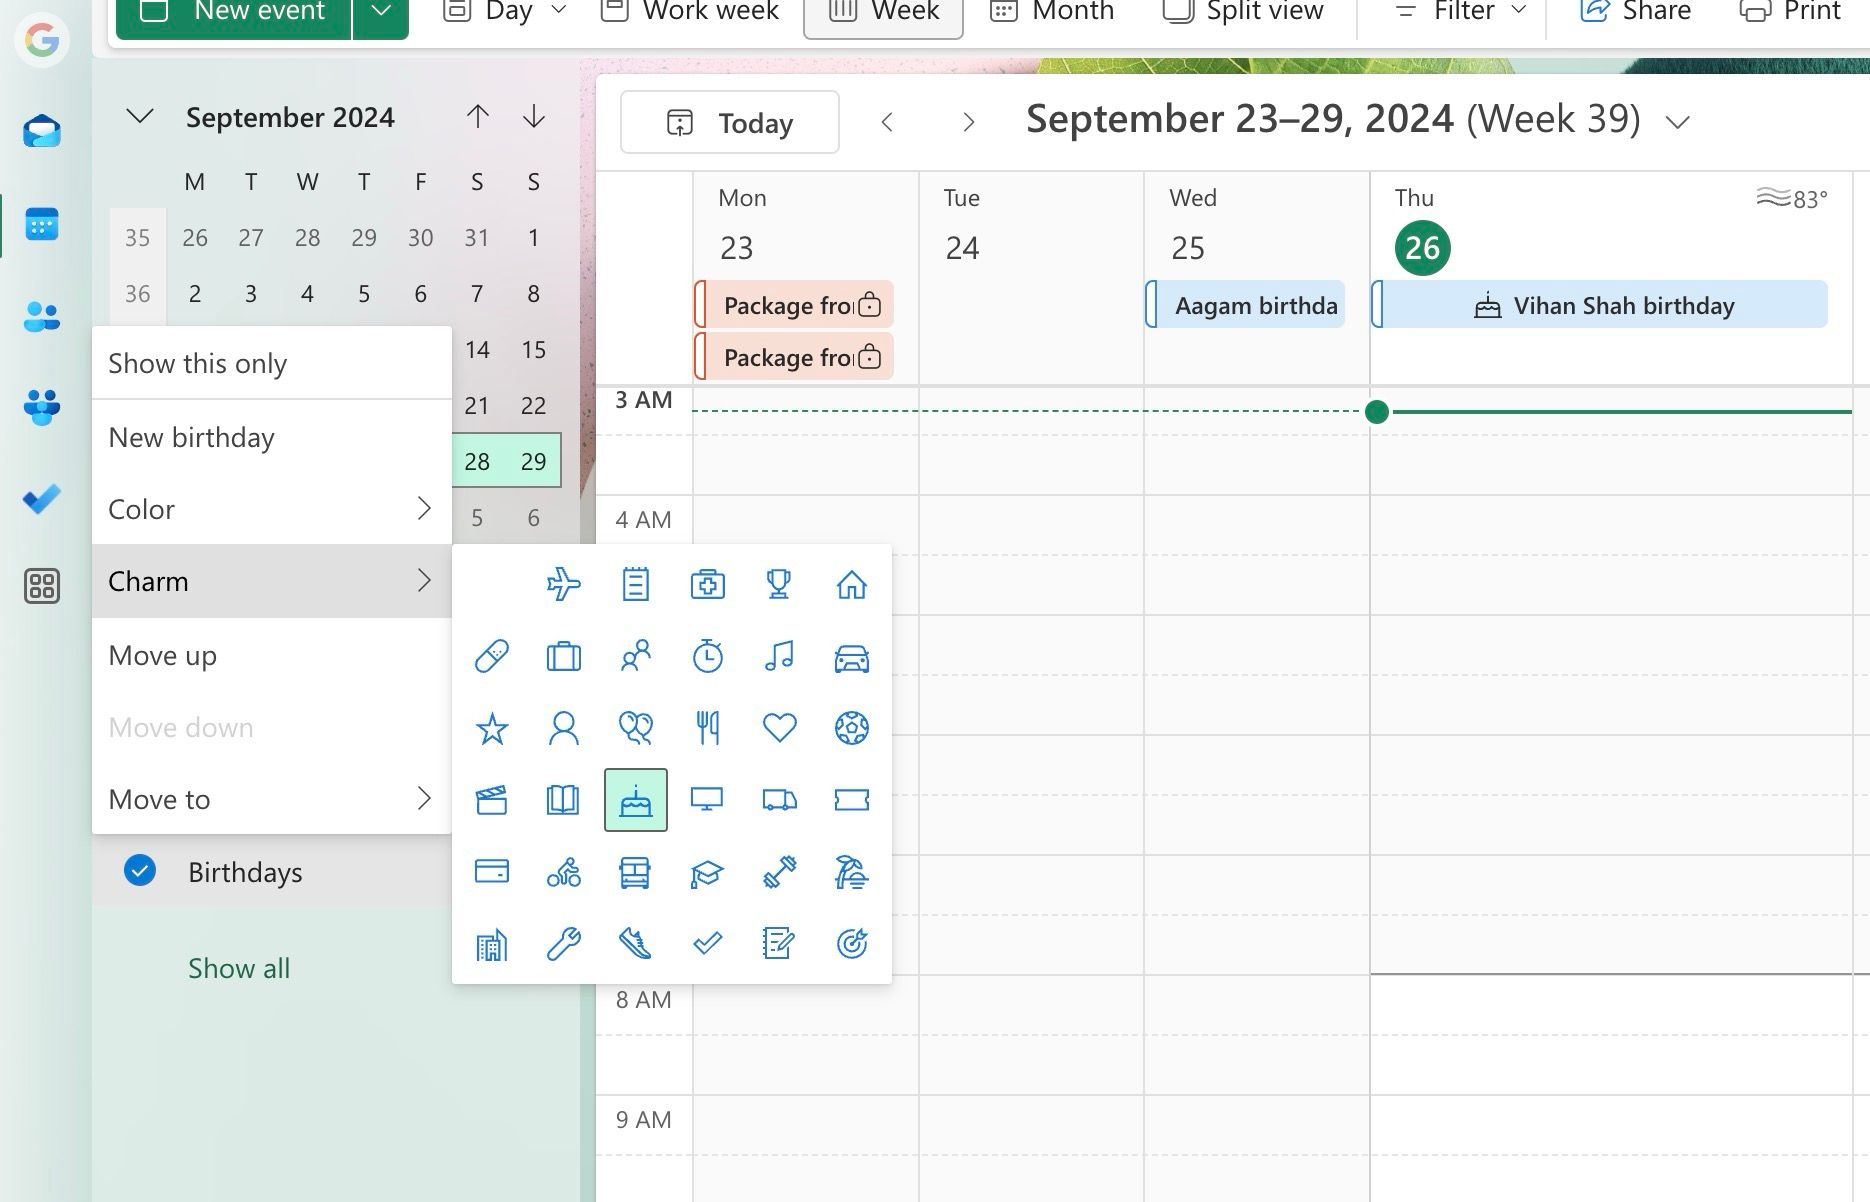Select Move up menu entry
Screen dimensions: 1870x1202
272,655
